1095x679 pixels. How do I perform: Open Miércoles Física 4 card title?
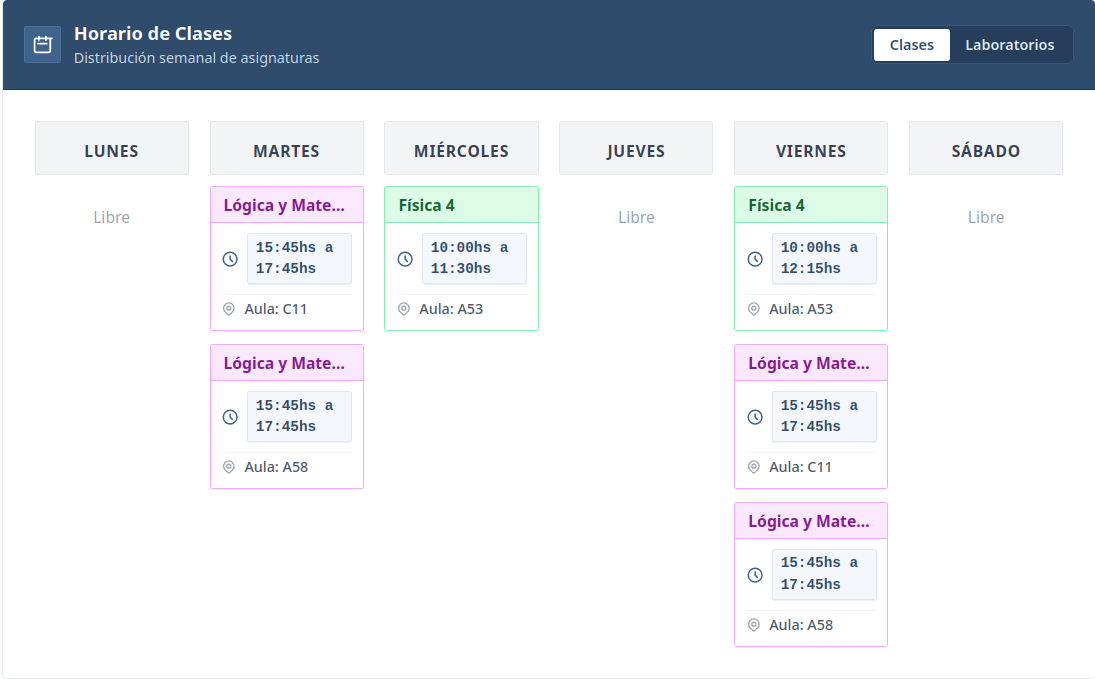point(427,205)
